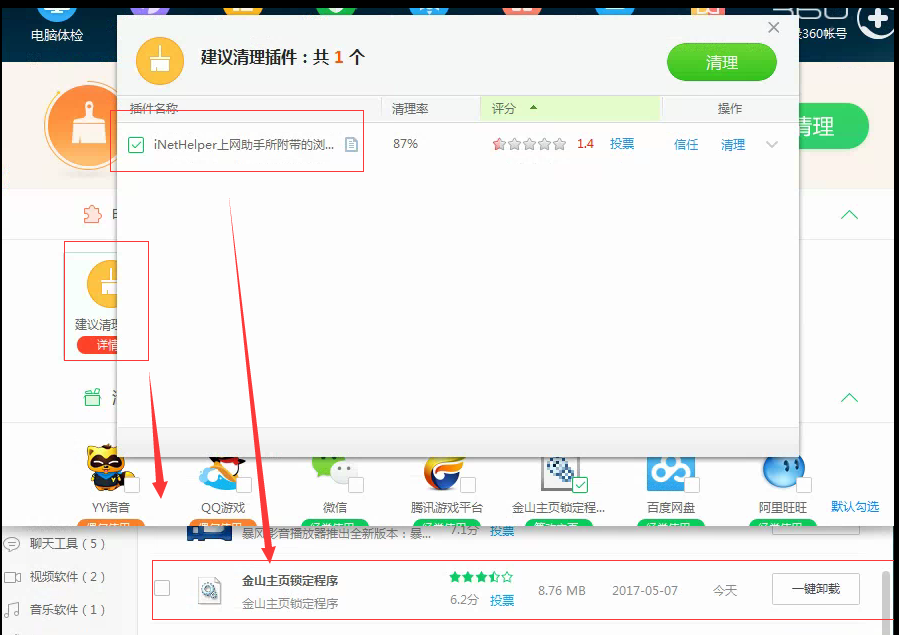Click the 金山主页锁定程序 file icon in list
Screen dimensions: 899x635
coord(209,590)
